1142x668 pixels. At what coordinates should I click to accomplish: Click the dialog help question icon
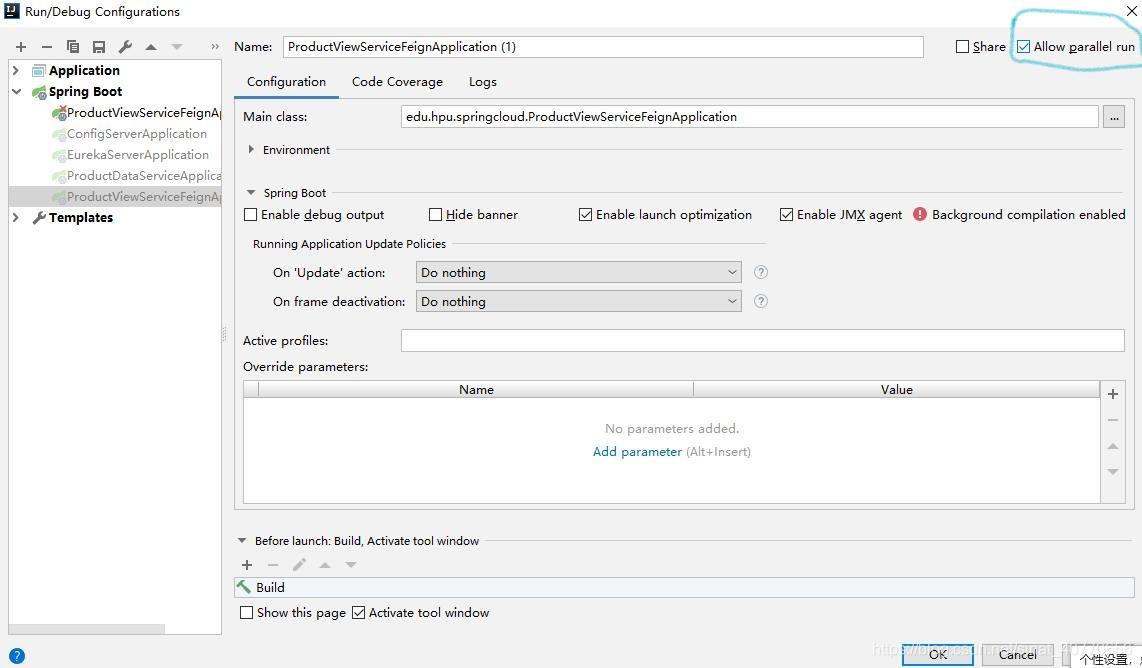16,656
